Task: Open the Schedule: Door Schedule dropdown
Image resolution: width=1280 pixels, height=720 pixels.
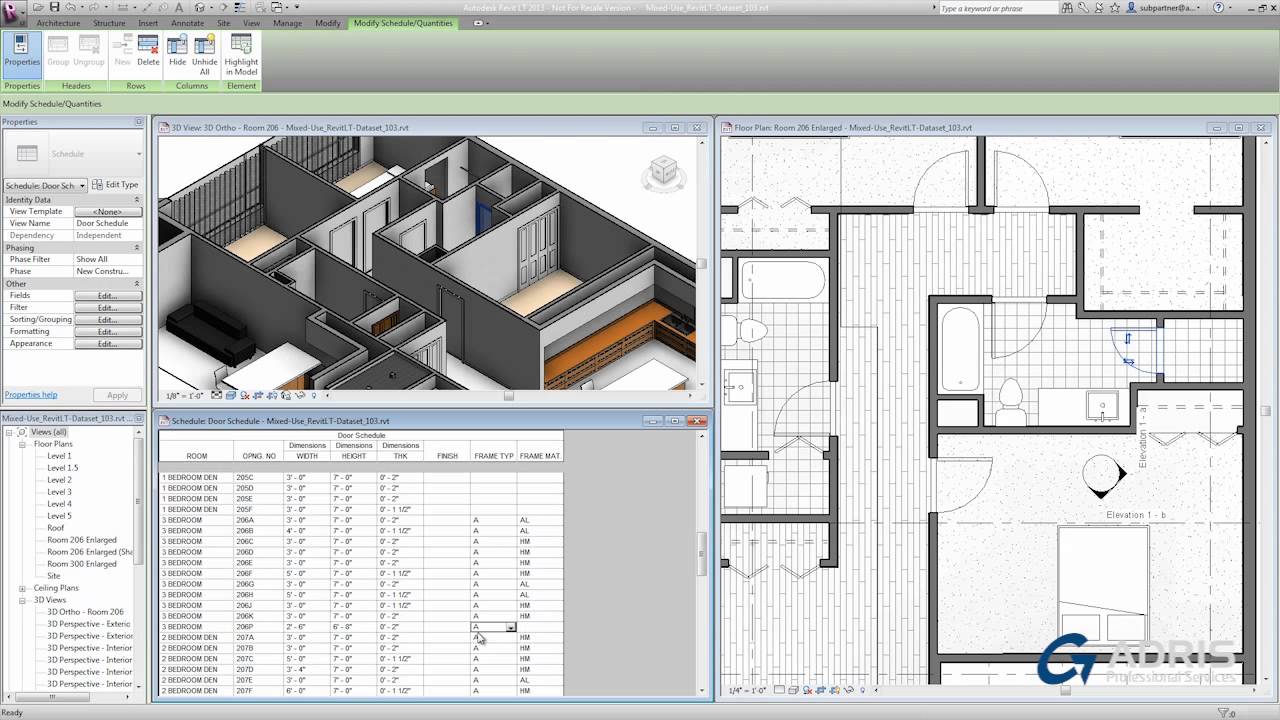Action: (82, 186)
